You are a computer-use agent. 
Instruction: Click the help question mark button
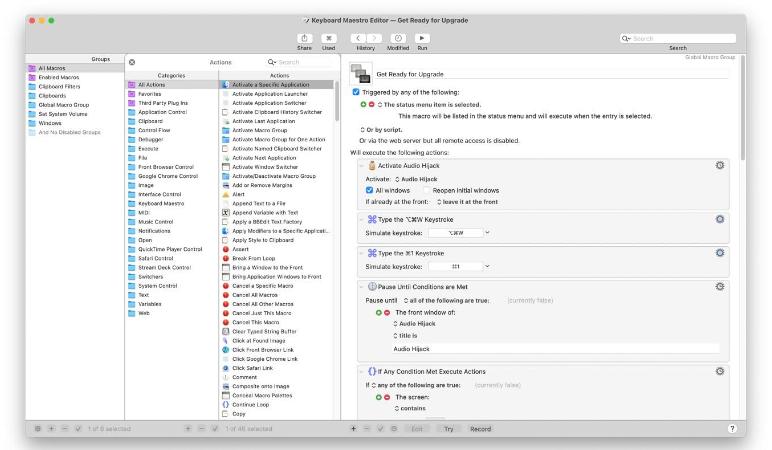[x=732, y=428]
